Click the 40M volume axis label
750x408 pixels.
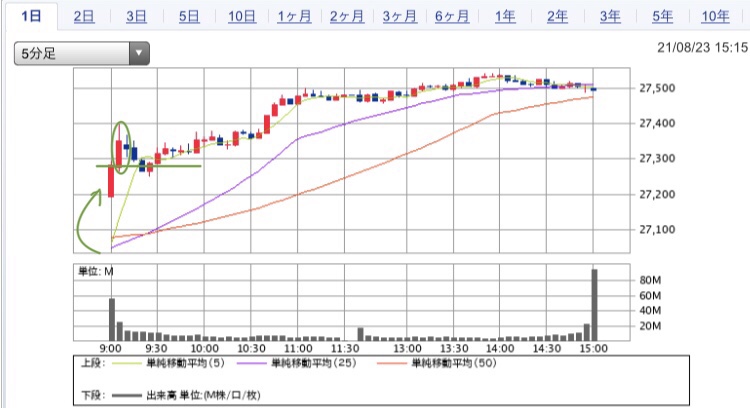(651, 310)
